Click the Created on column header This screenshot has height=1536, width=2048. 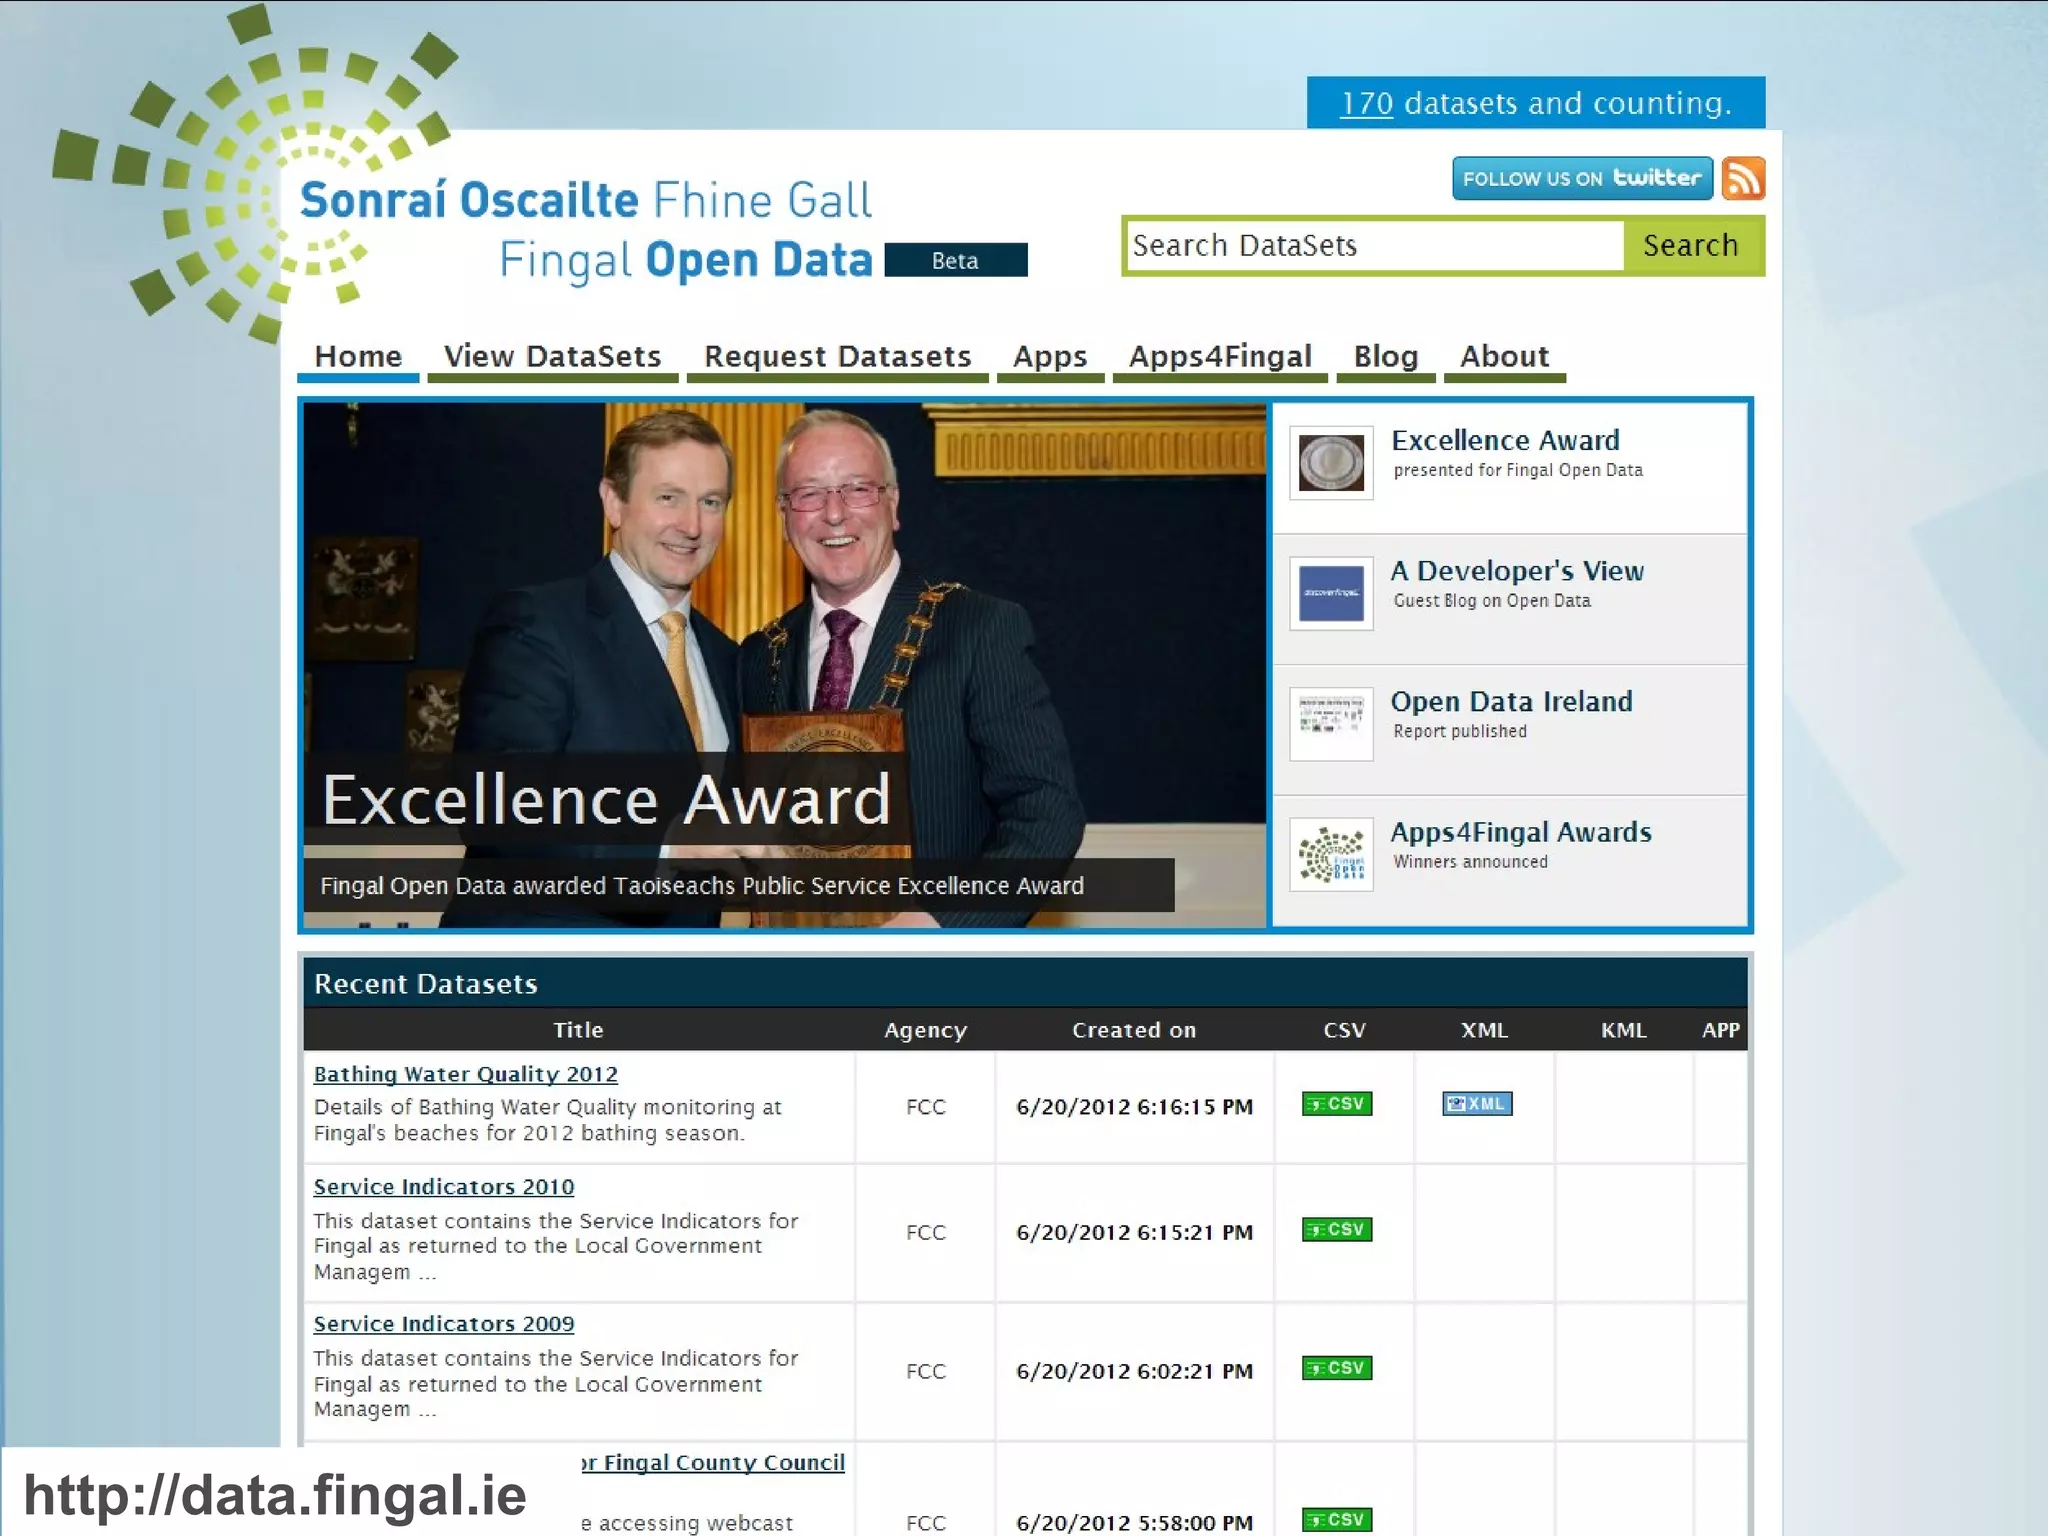(x=1134, y=1030)
